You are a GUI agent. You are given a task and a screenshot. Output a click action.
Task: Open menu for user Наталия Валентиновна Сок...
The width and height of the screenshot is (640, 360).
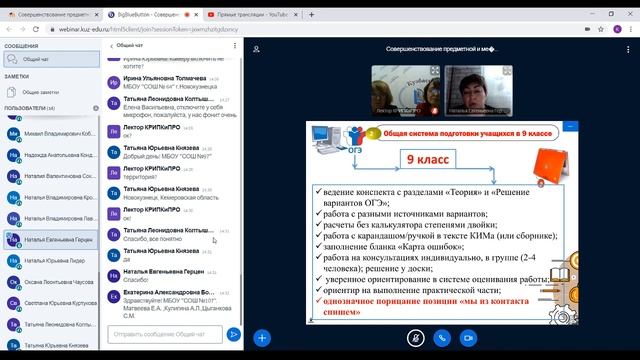(x=51, y=176)
